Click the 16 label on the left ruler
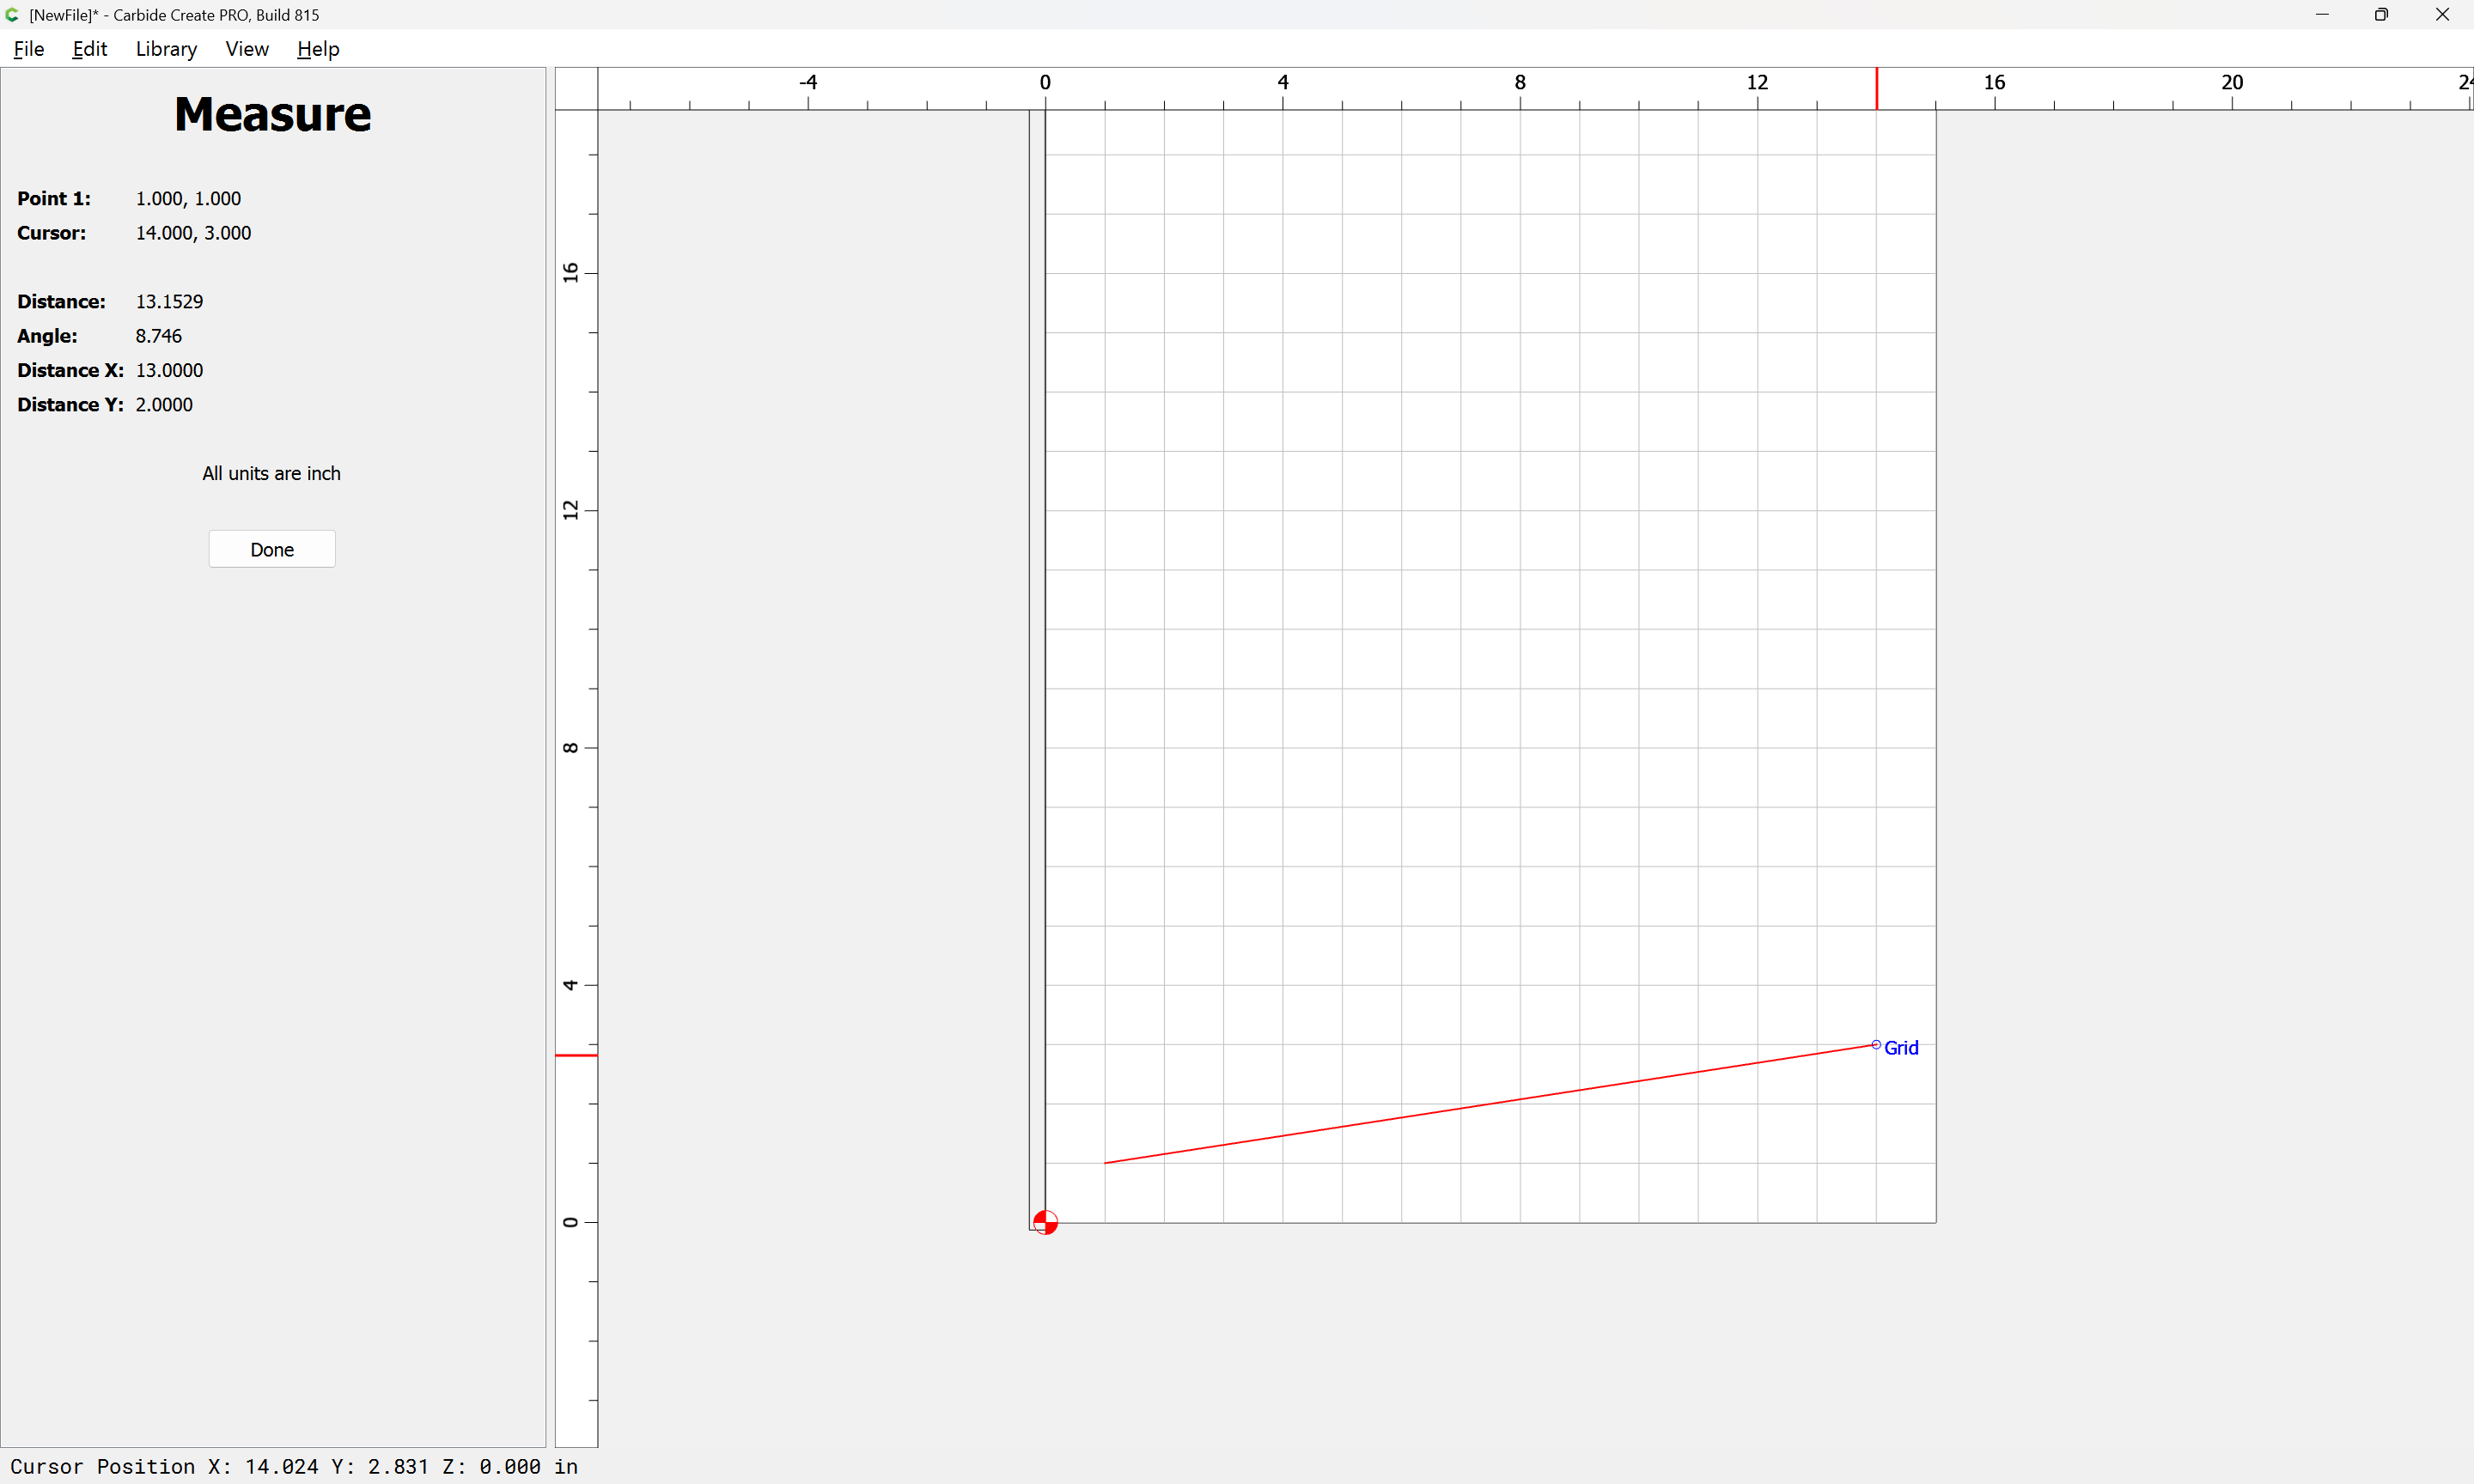 [570, 272]
